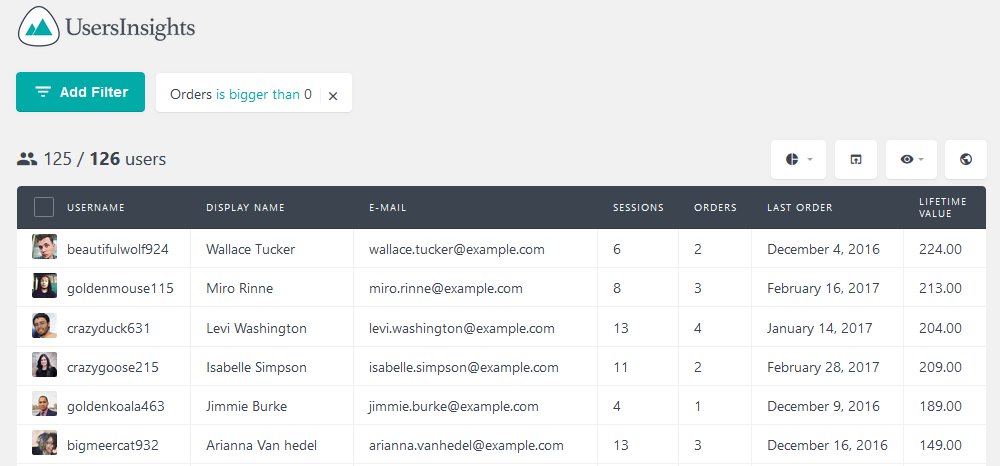Click the display name Levi Washington
The width and height of the screenshot is (1000, 466).
tap(256, 328)
